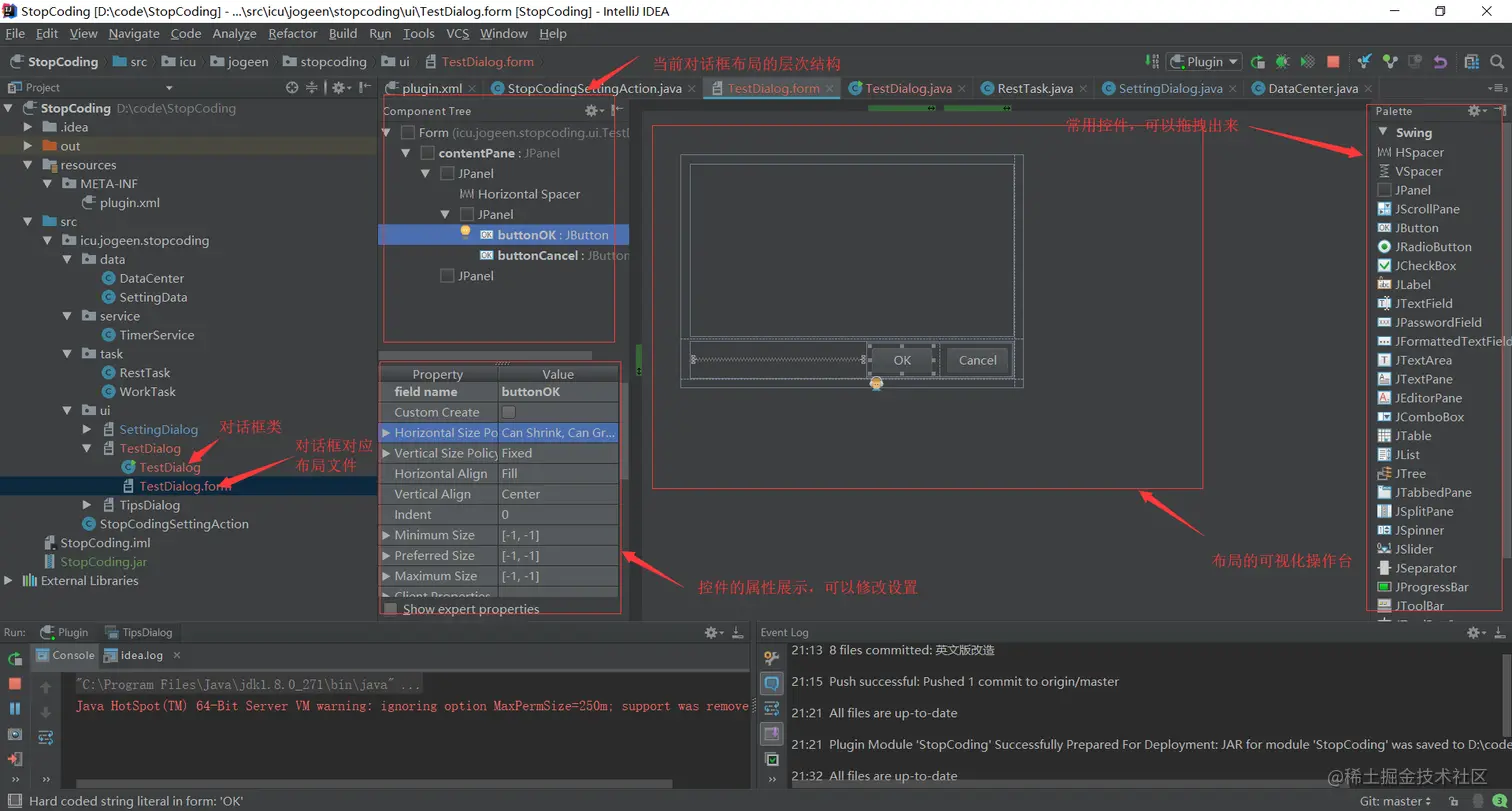
Task: Expand the TipsDialog node
Action: coord(88,505)
